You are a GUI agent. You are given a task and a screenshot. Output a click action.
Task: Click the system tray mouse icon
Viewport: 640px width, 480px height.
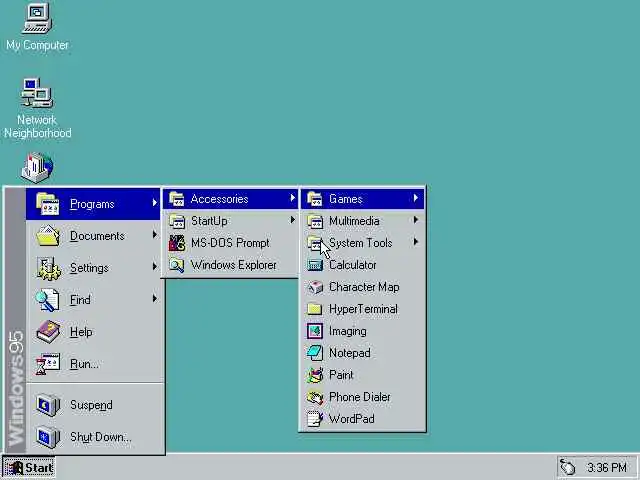[567, 467]
